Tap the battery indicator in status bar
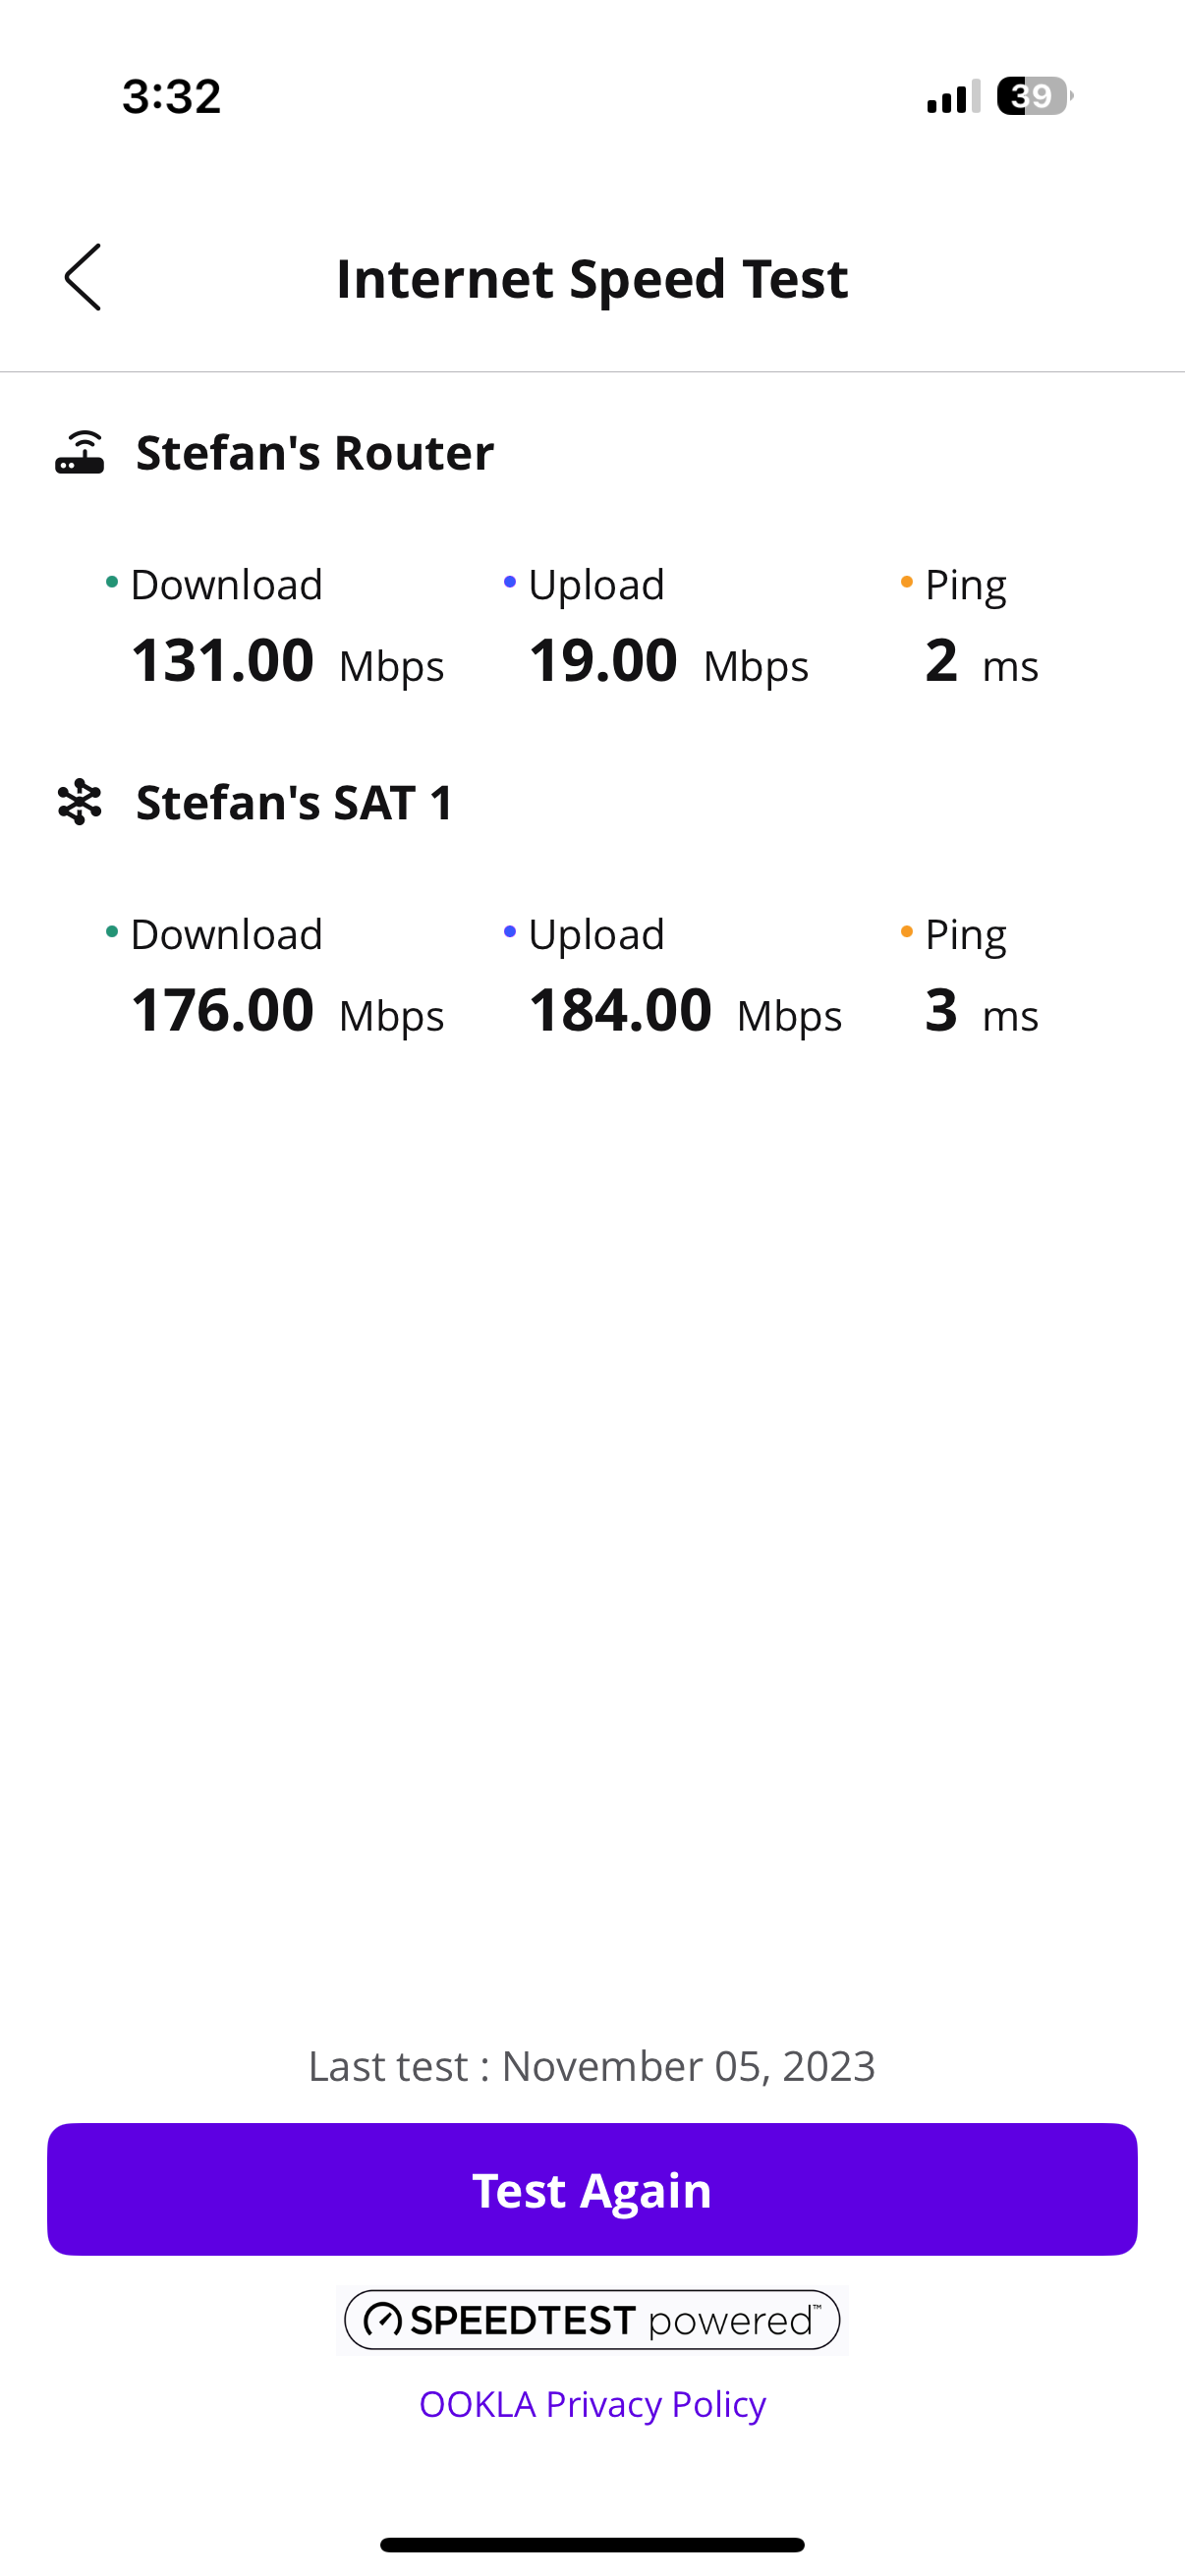Viewport: 1185px width, 2576px height. pyautogui.click(x=1033, y=96)
